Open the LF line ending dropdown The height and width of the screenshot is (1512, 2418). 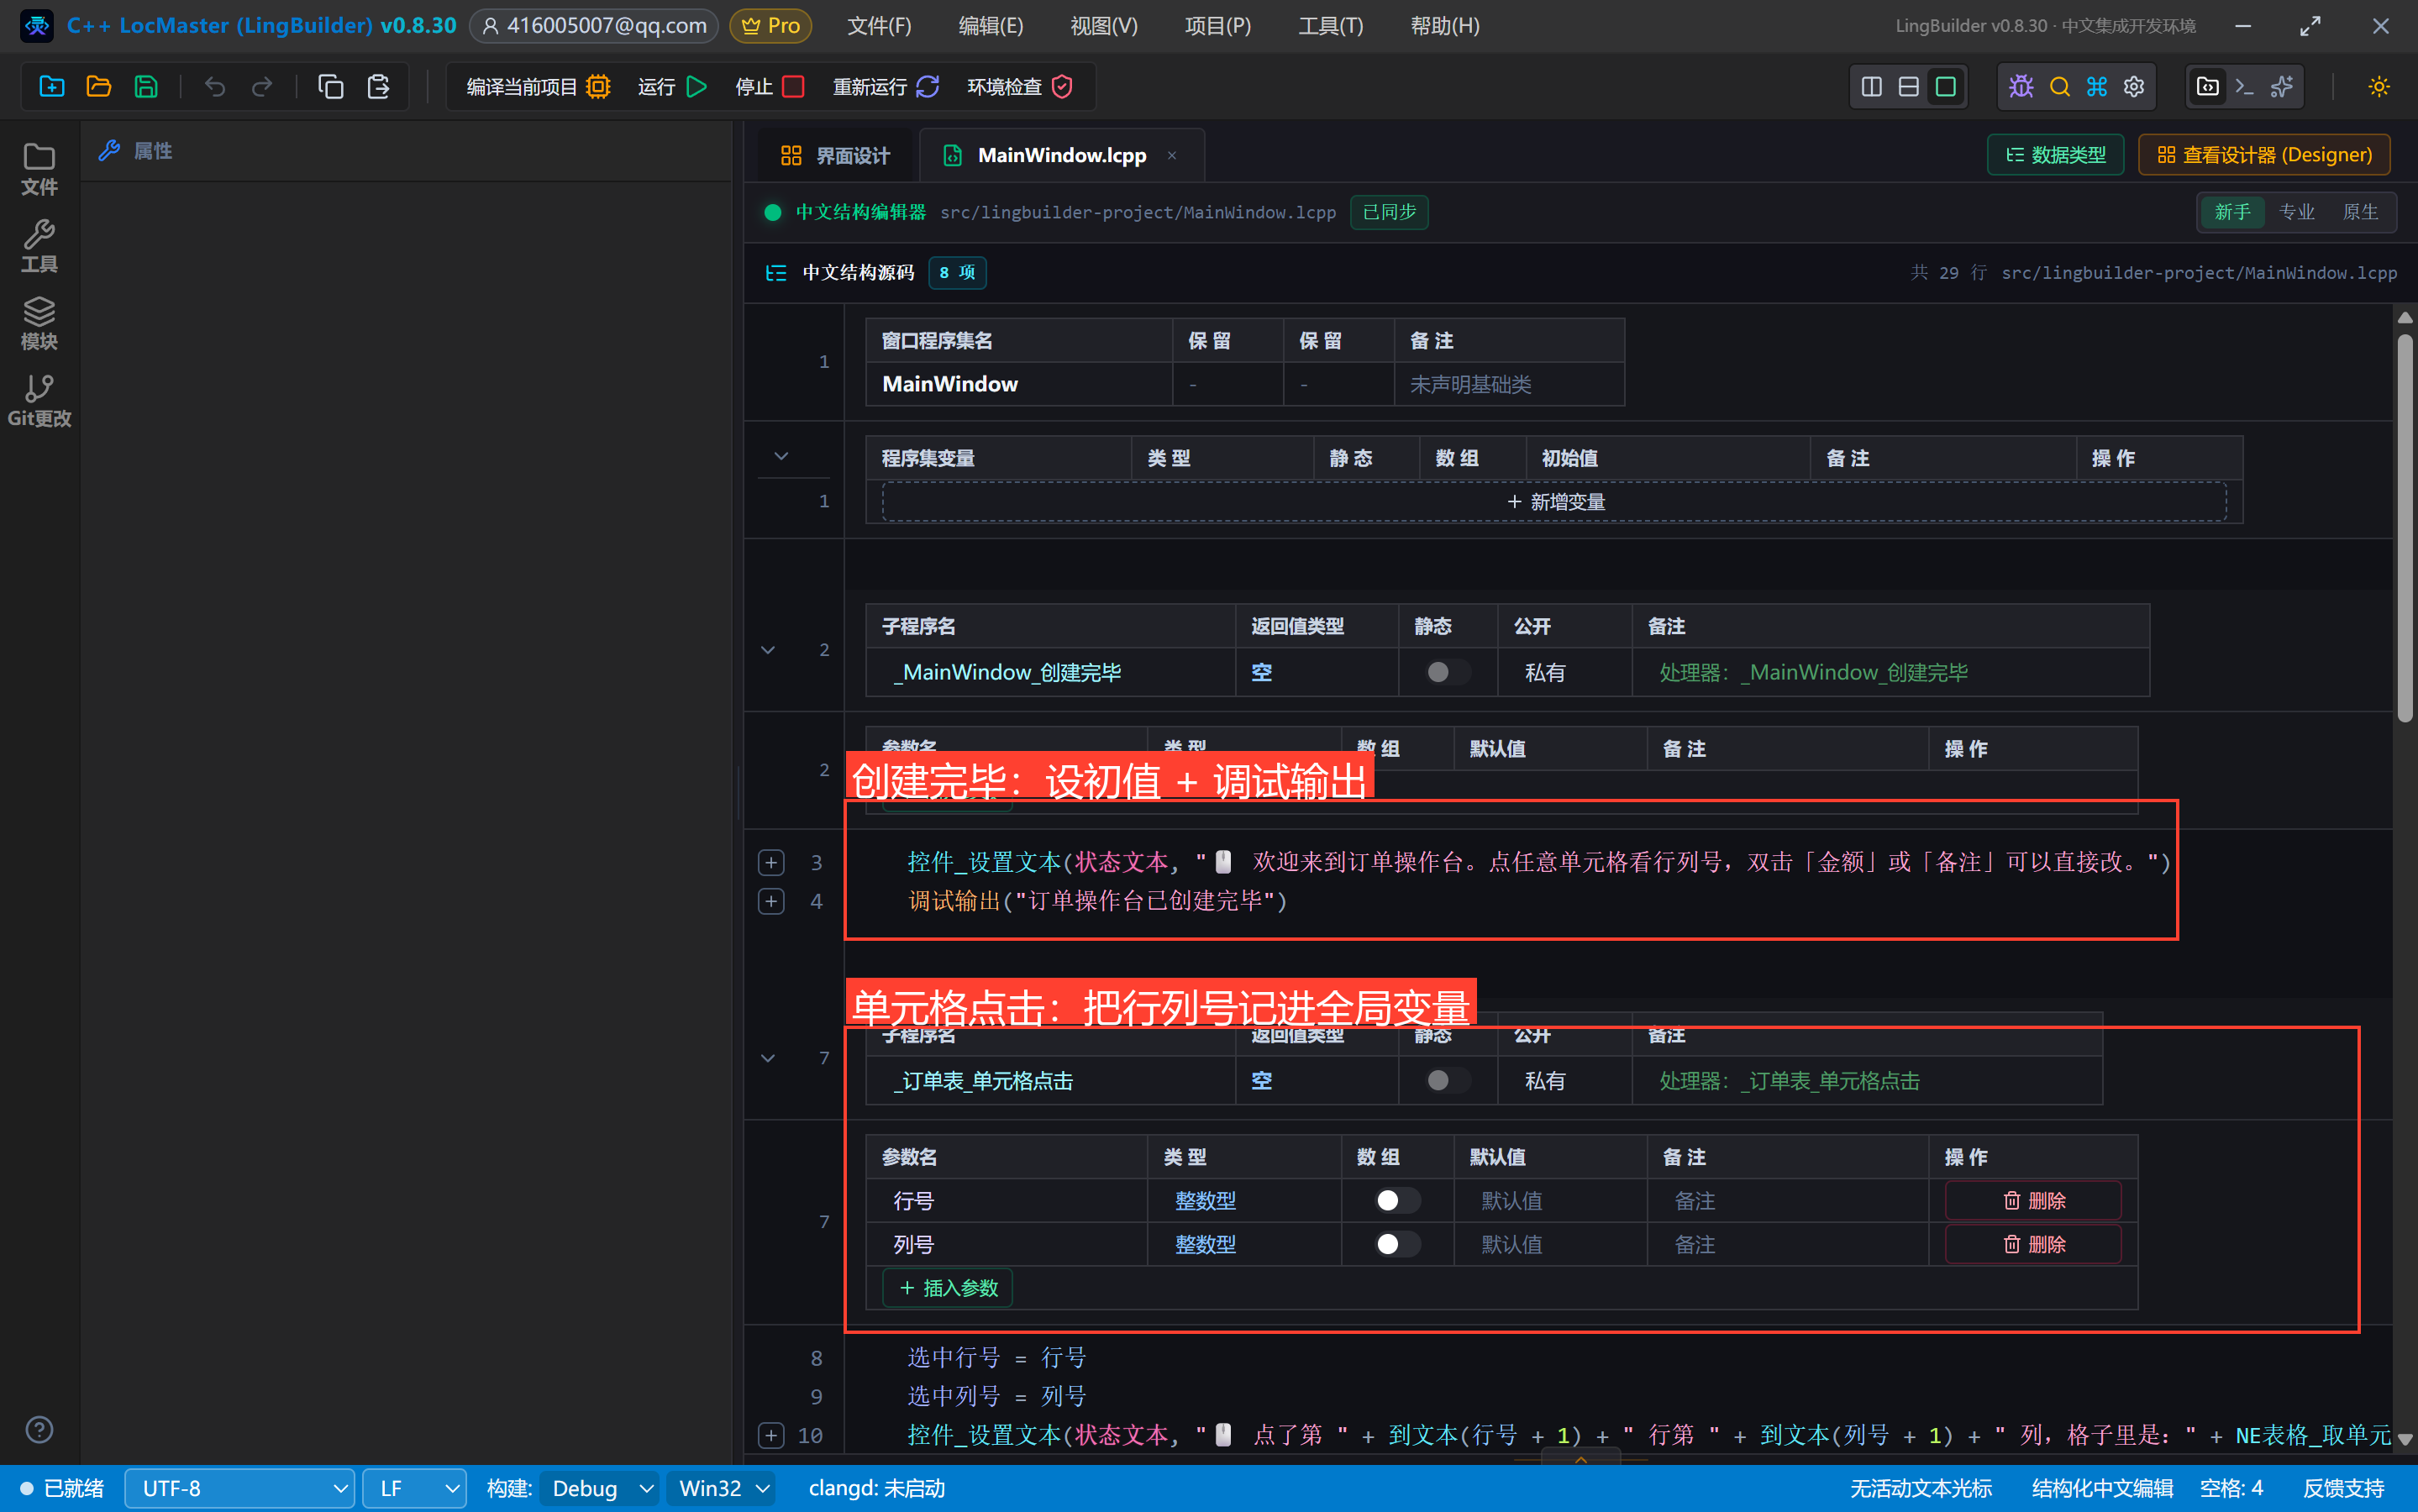point(414,1488)
